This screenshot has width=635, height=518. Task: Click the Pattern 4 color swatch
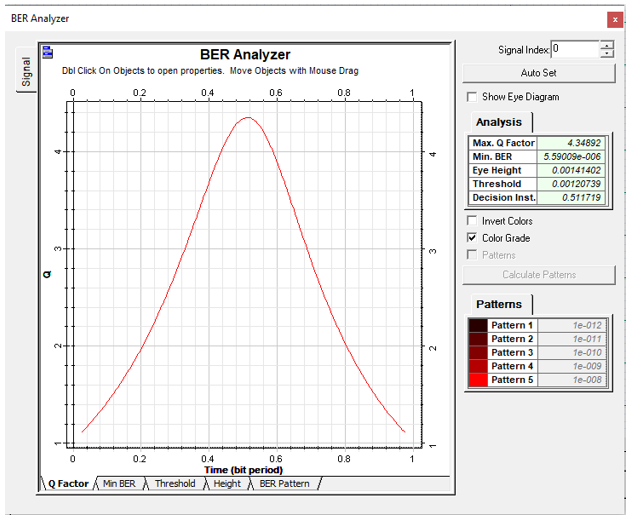478,366
